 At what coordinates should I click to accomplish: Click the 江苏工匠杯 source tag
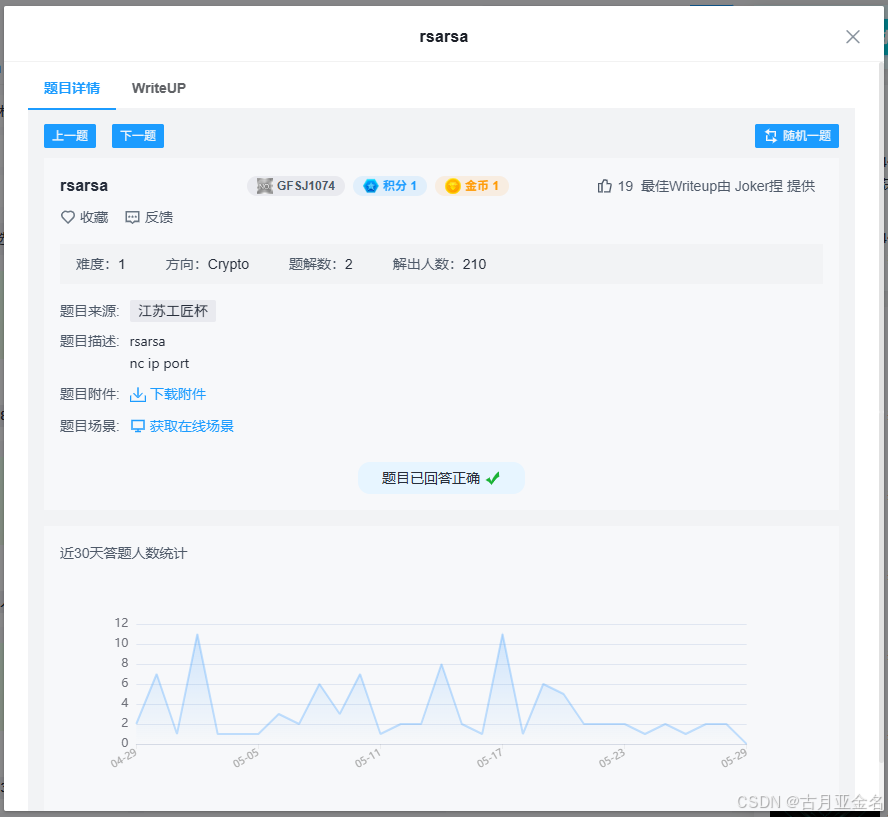tap(172, 311)
